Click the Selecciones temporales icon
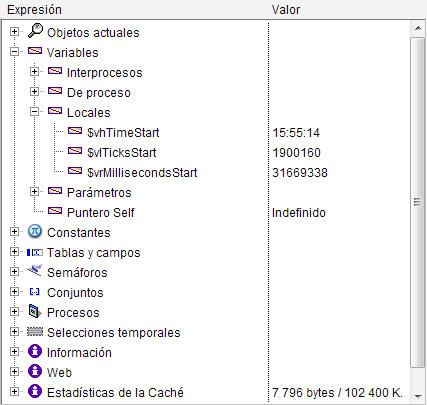Image resolution: width=427 pixels, height=405 pixels. [35, 332]
